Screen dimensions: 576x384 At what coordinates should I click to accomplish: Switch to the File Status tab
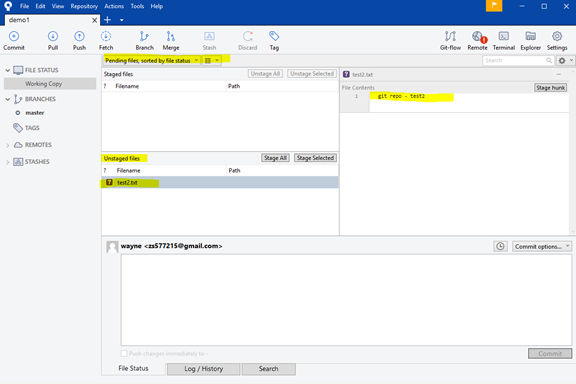pos(133,369)
